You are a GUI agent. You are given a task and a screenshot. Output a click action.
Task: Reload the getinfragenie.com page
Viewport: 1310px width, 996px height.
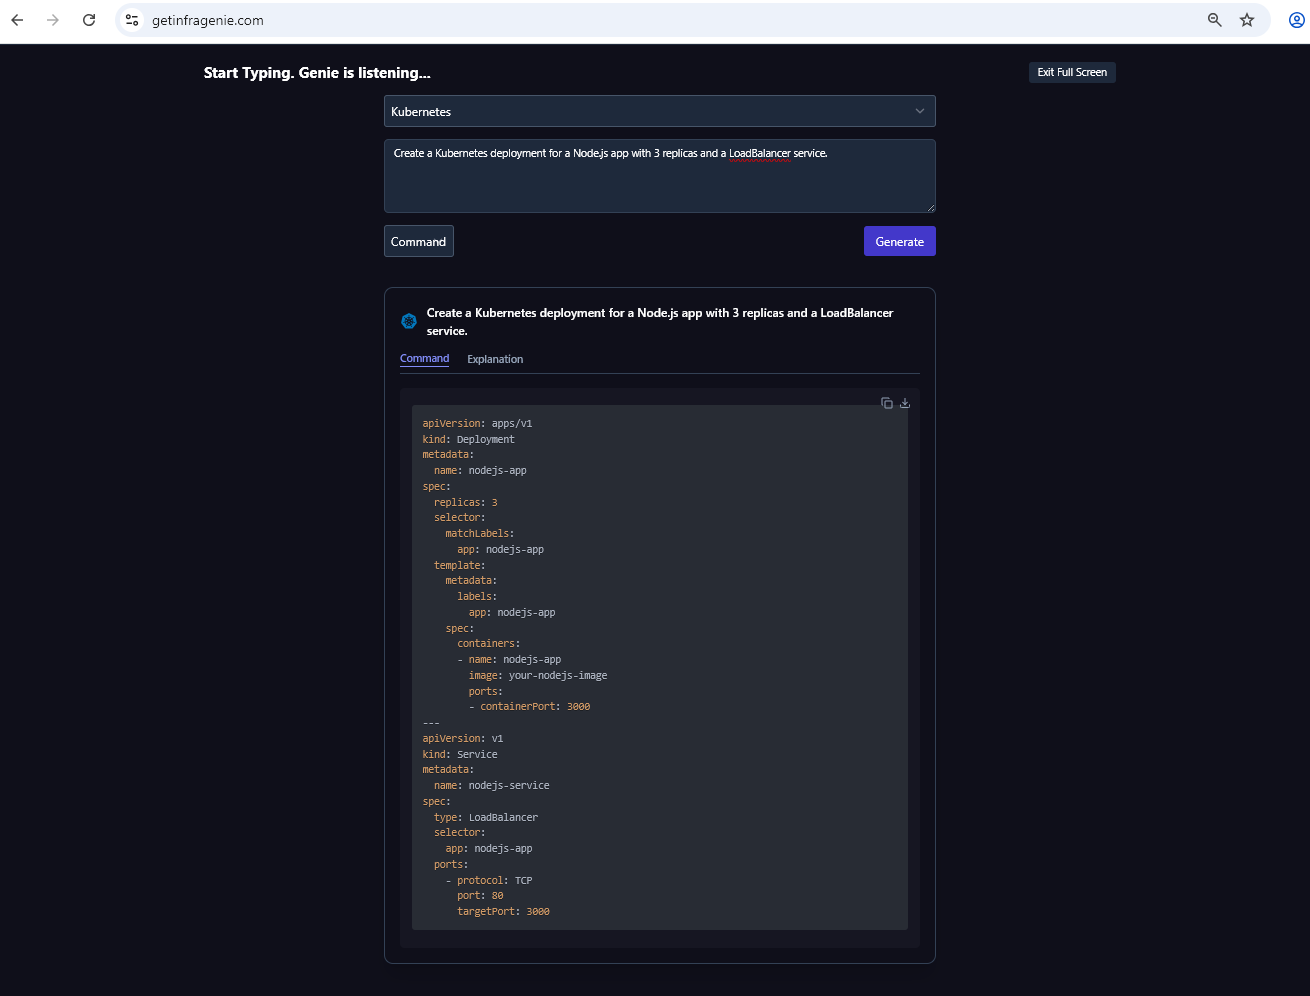pyautogui.click(x=89, y=20)
